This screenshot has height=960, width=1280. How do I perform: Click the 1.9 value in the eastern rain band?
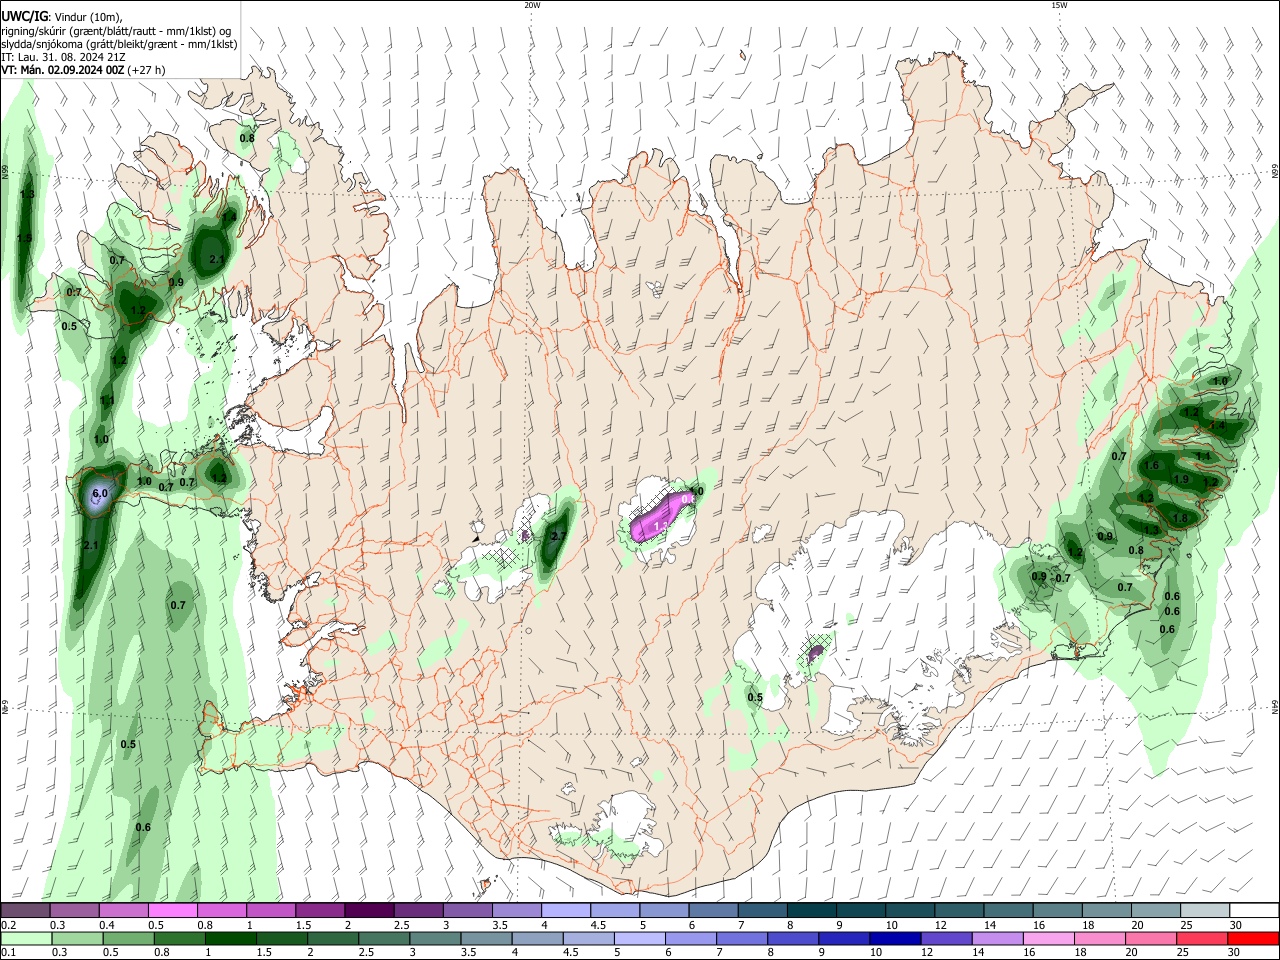tap(1181, 480)
